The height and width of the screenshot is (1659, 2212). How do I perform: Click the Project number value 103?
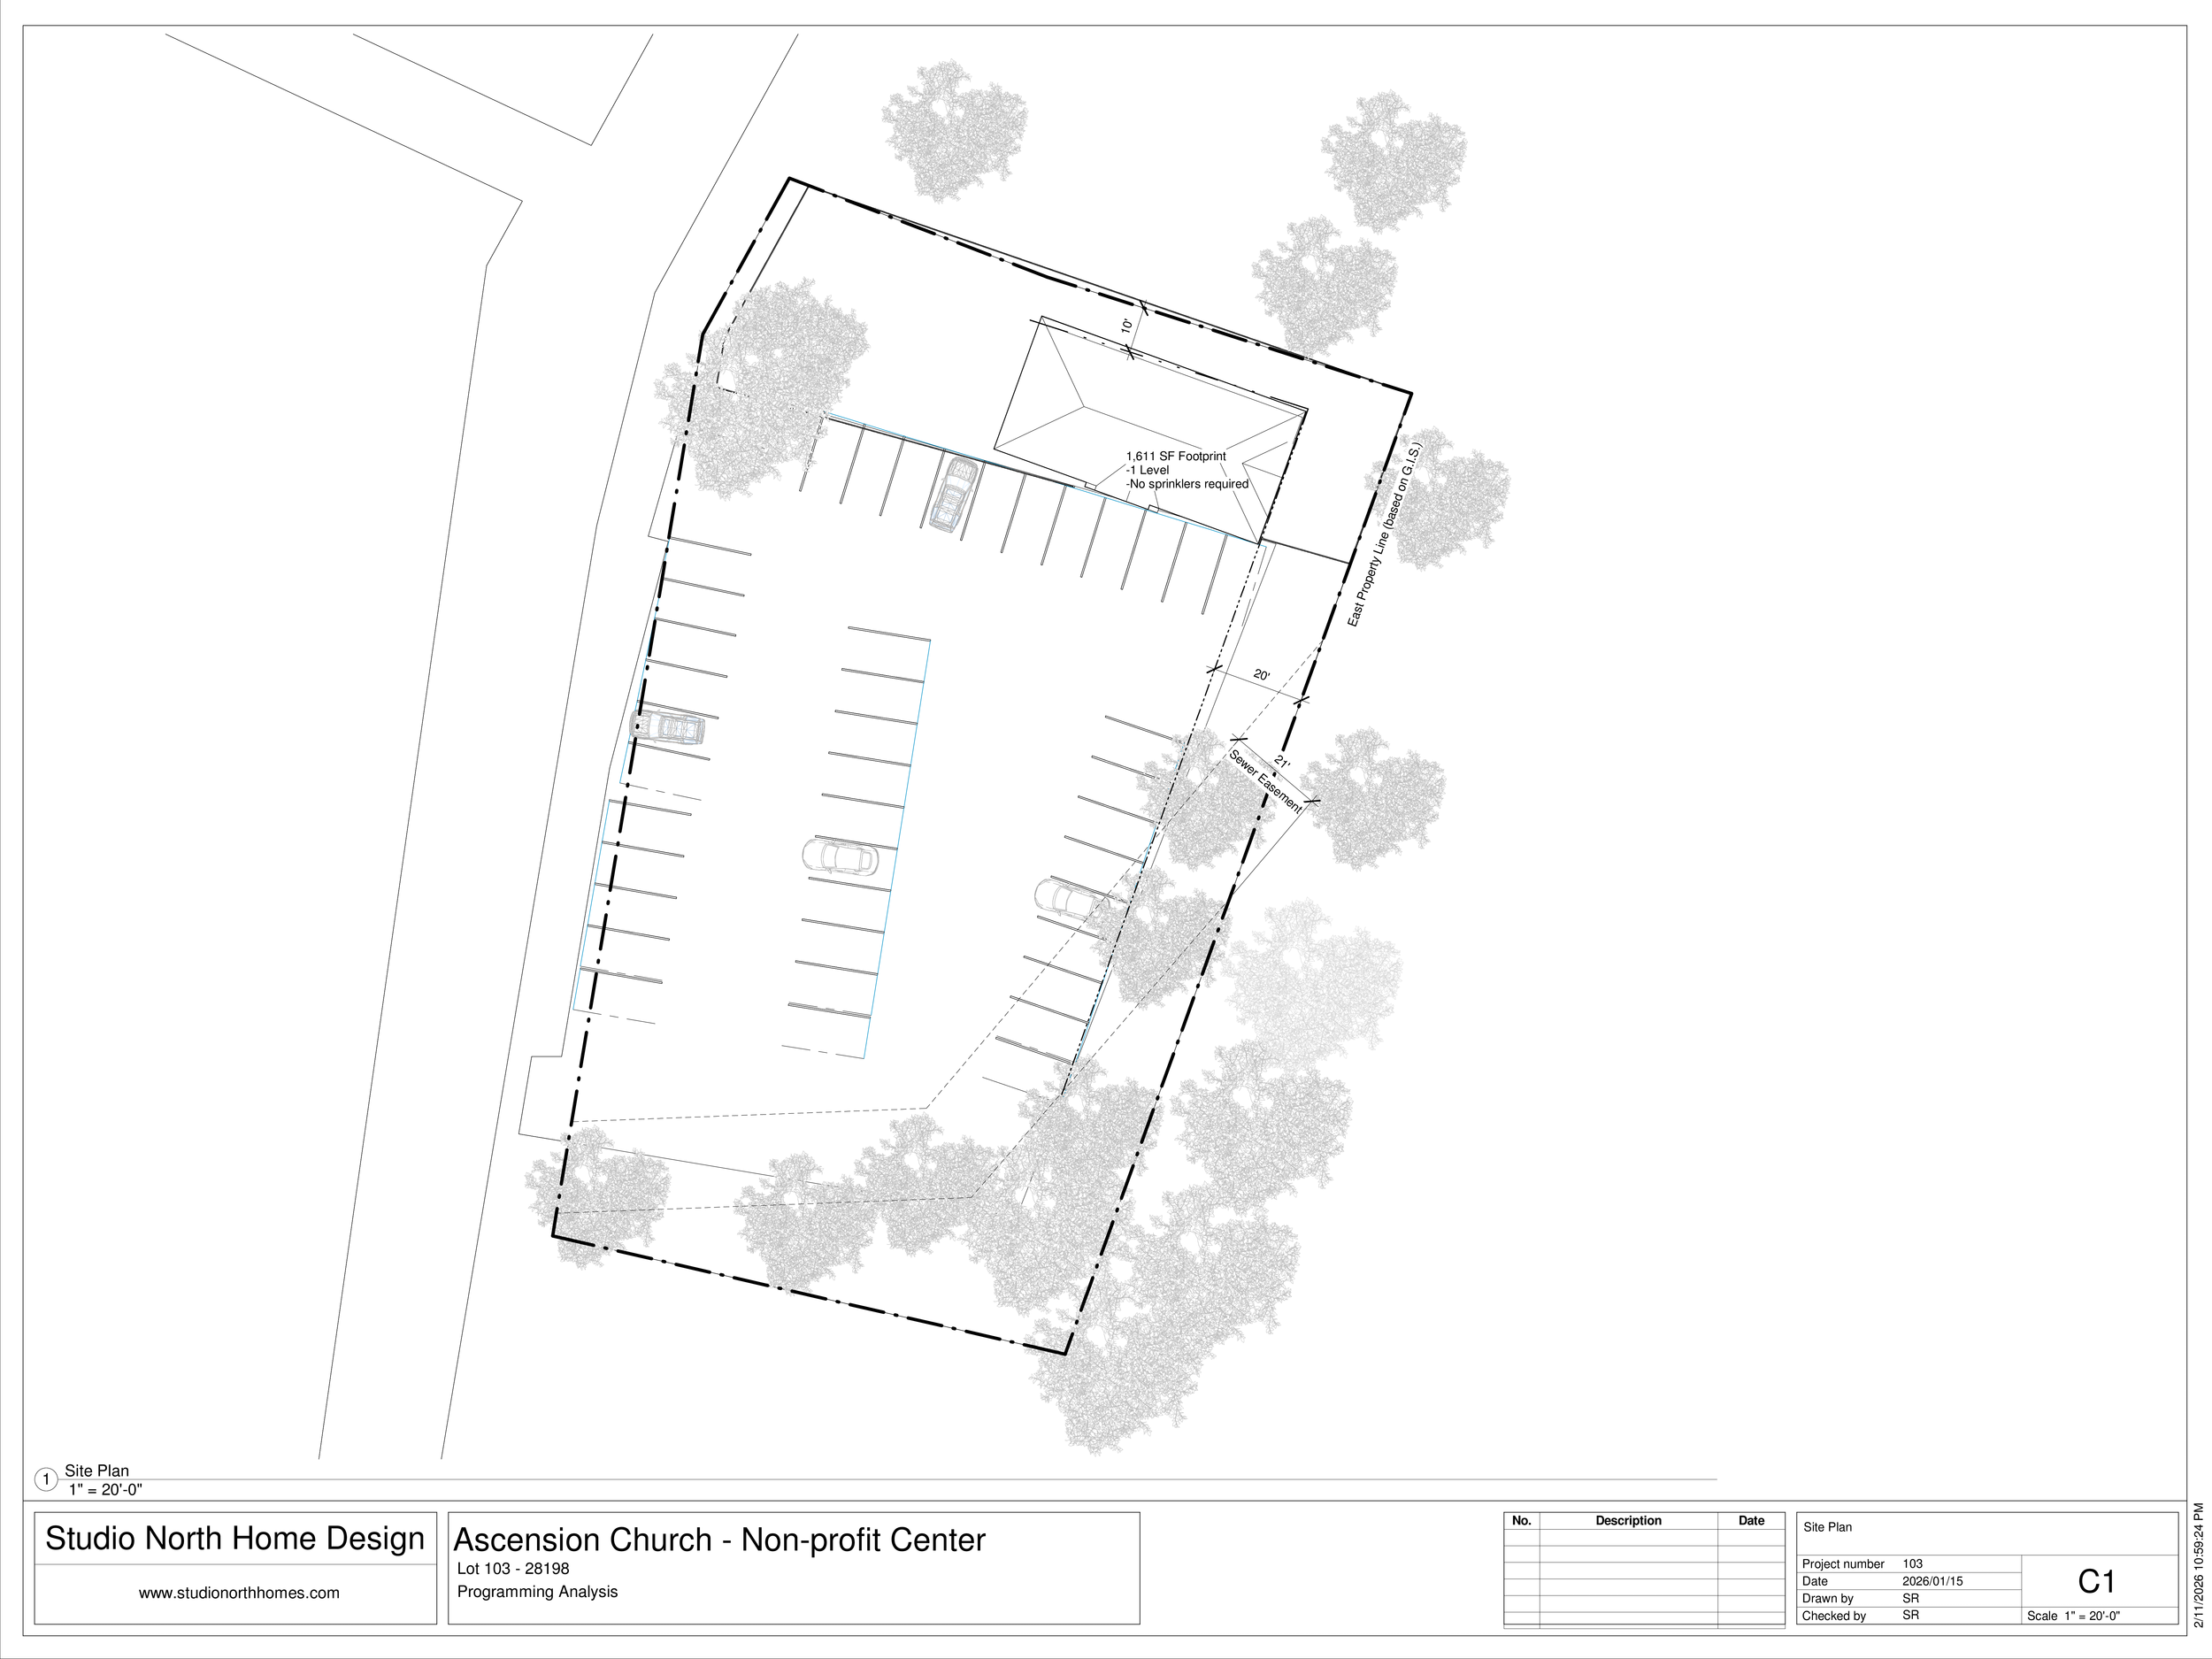(1912, 1564)
